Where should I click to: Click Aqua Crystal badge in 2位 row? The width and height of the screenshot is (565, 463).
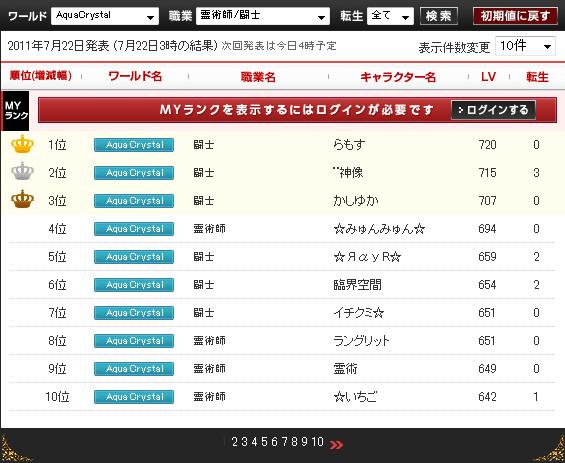pos(134,173)
